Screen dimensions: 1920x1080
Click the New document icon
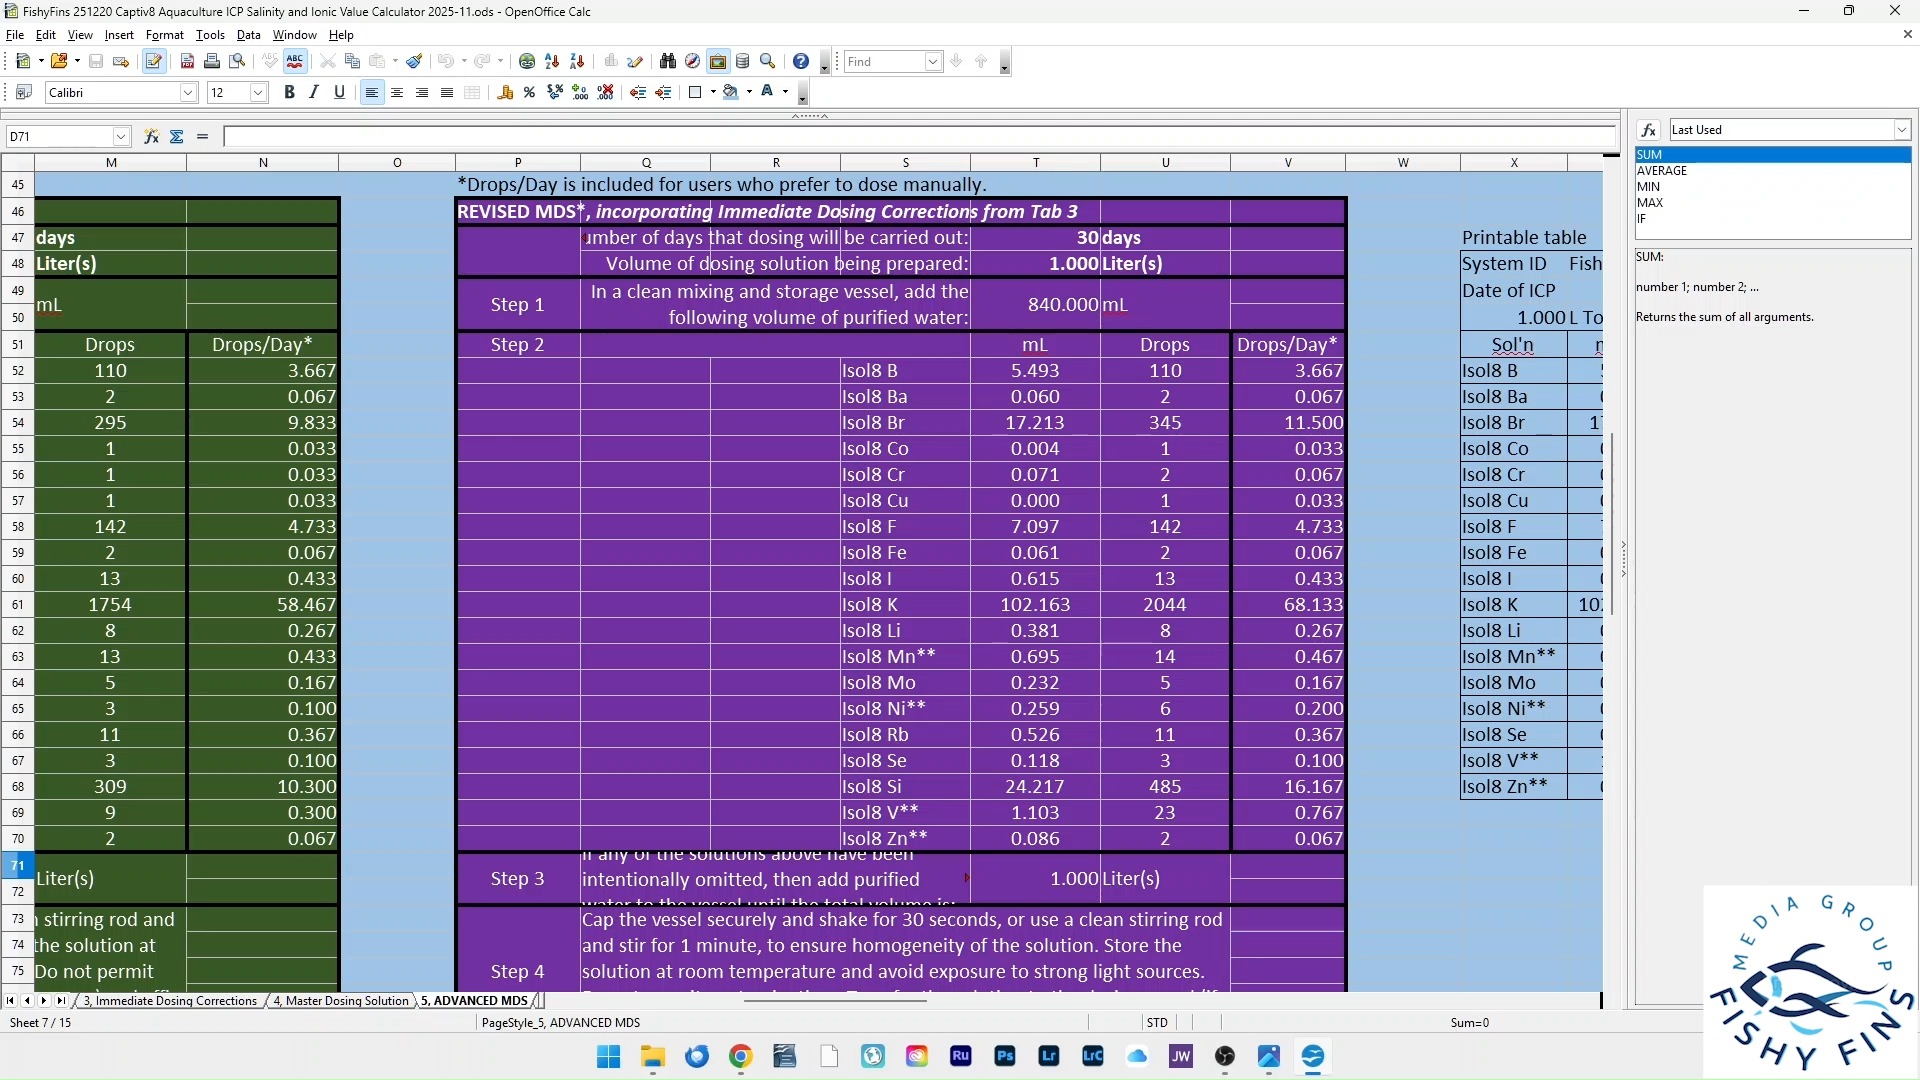coord(23,61)
